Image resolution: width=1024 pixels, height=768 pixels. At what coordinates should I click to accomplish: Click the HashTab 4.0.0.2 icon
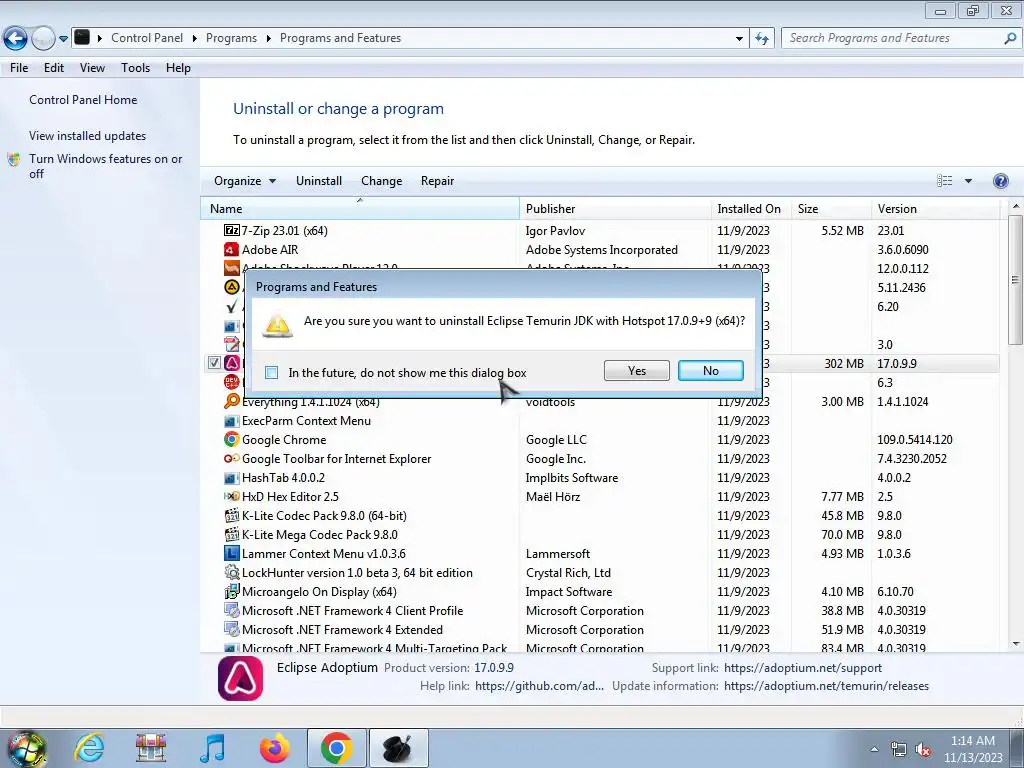pyautogui.click(x=231, y=478)
